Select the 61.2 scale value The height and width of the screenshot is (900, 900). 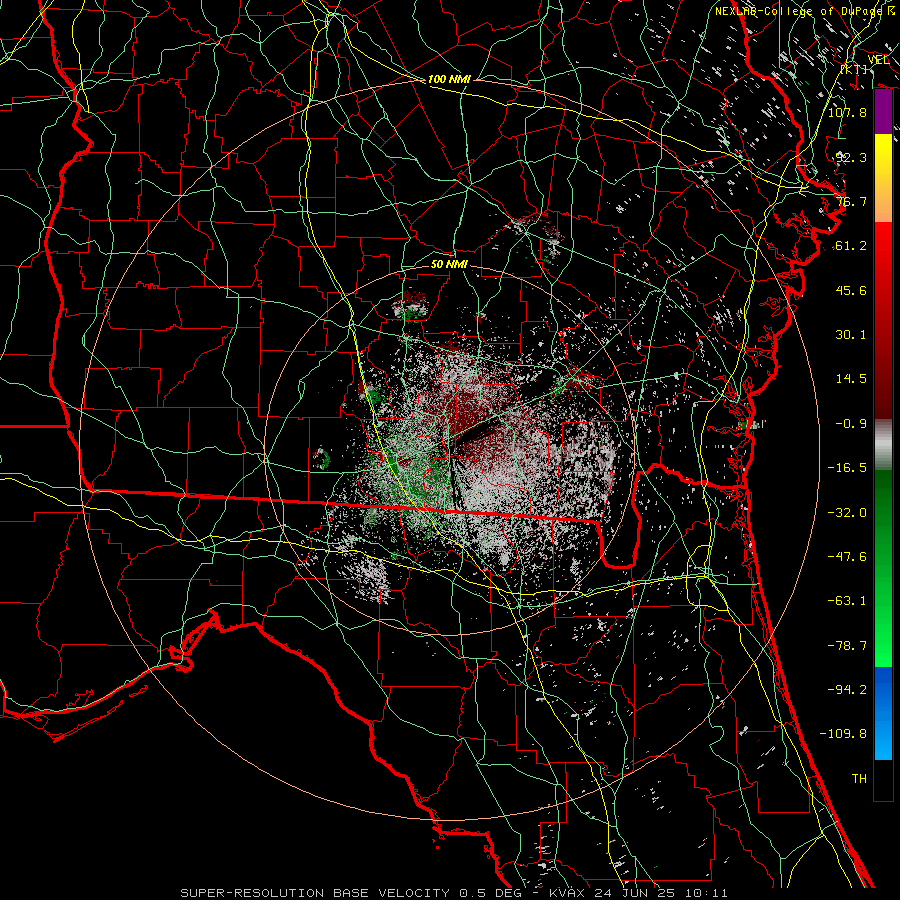[851, 246]
